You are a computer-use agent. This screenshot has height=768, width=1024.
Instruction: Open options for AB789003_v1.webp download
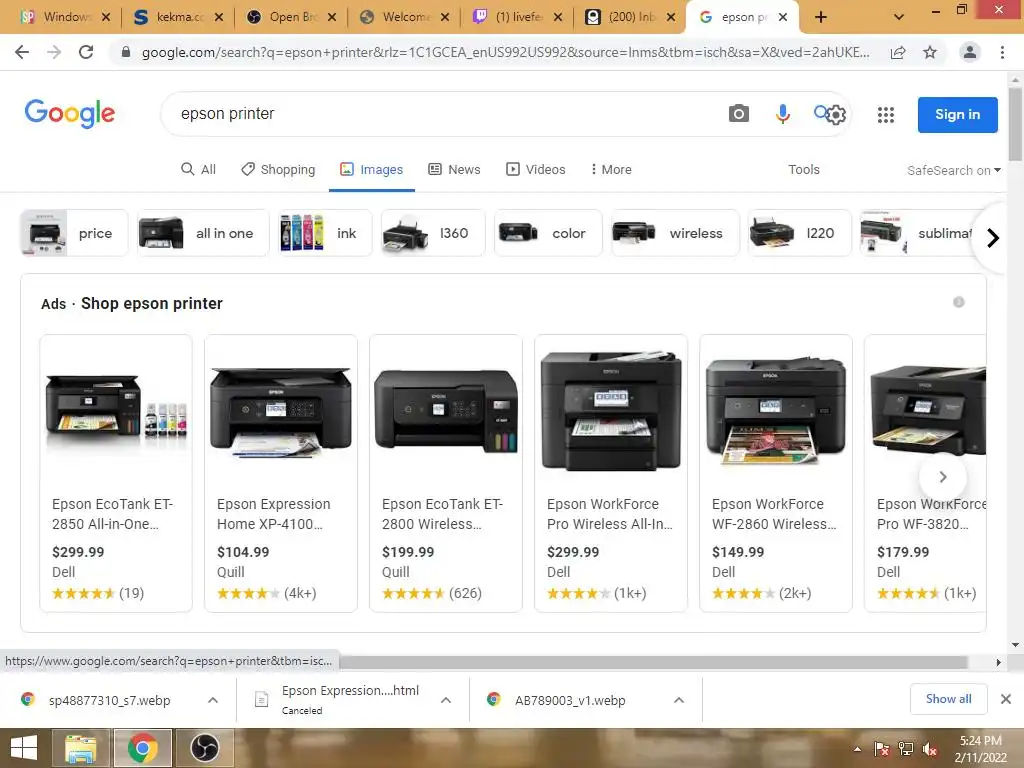(x=679, y=700)
